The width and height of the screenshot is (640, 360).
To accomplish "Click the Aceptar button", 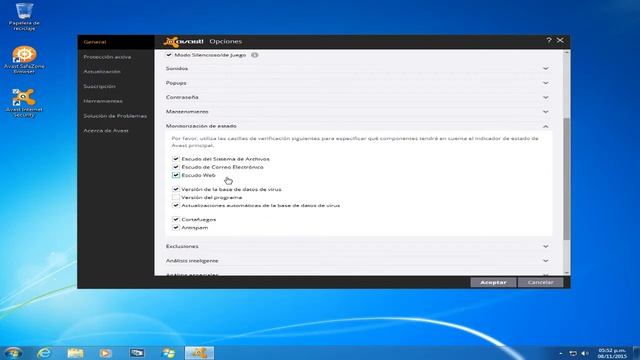I will [493, 282].
